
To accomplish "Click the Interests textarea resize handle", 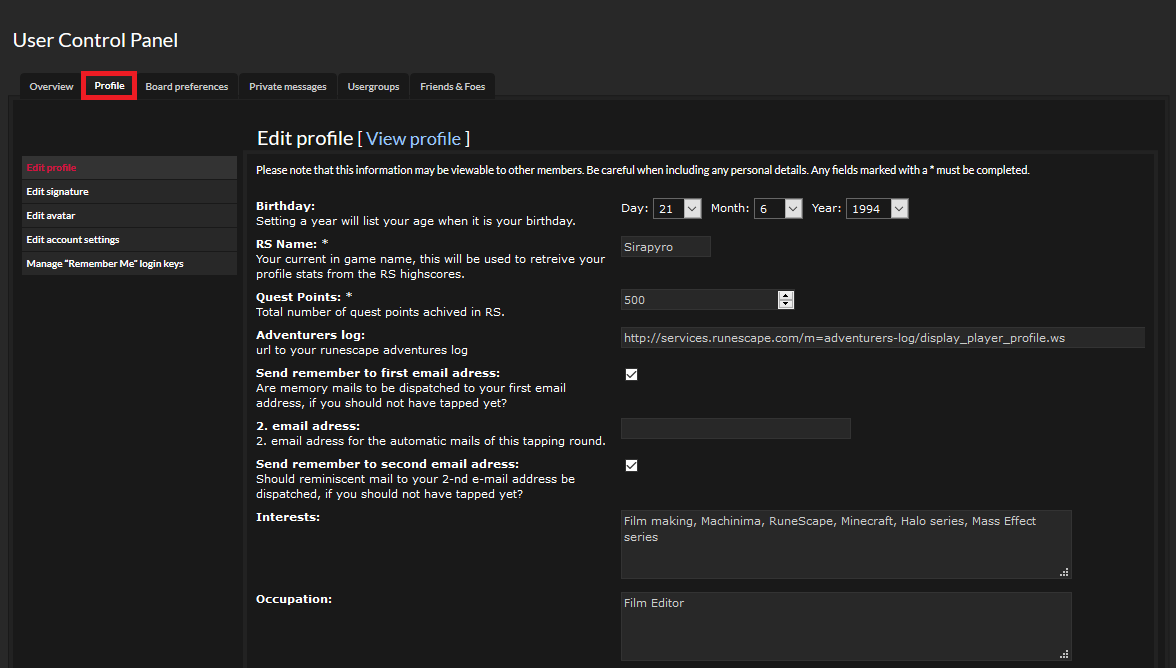I will click(x=1064, y=572).
